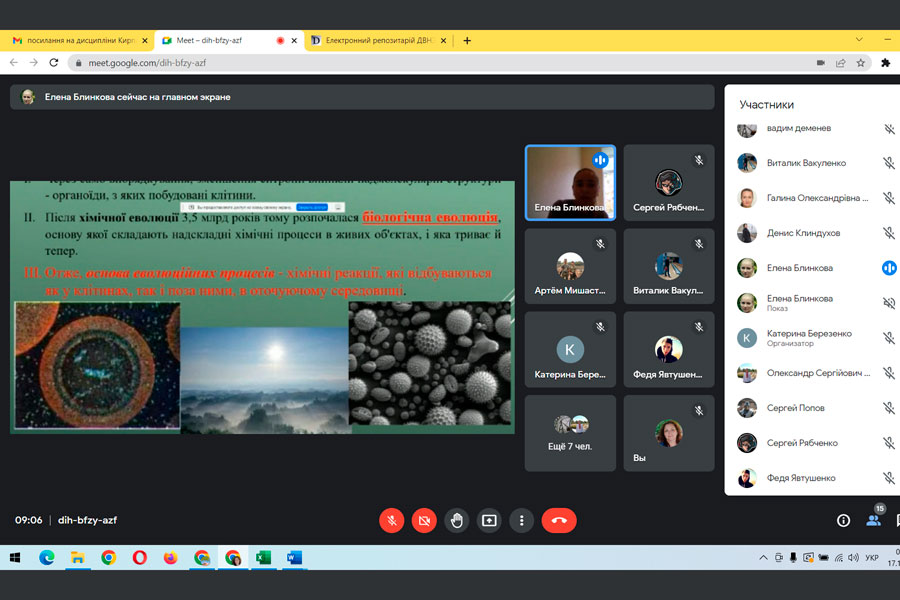Go forward in browser history
Image resolution: width=900 pixels, height=600 pixels.
pos(34,63)
